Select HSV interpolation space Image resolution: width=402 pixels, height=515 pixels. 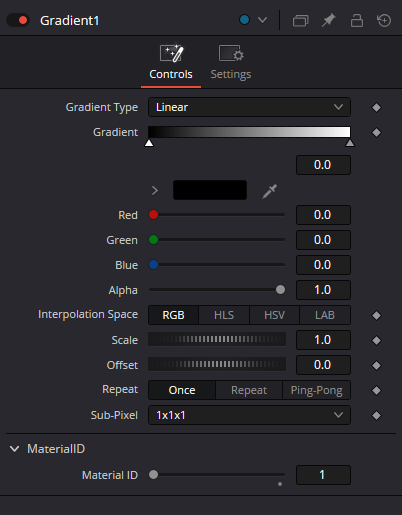tap(274, 315)
